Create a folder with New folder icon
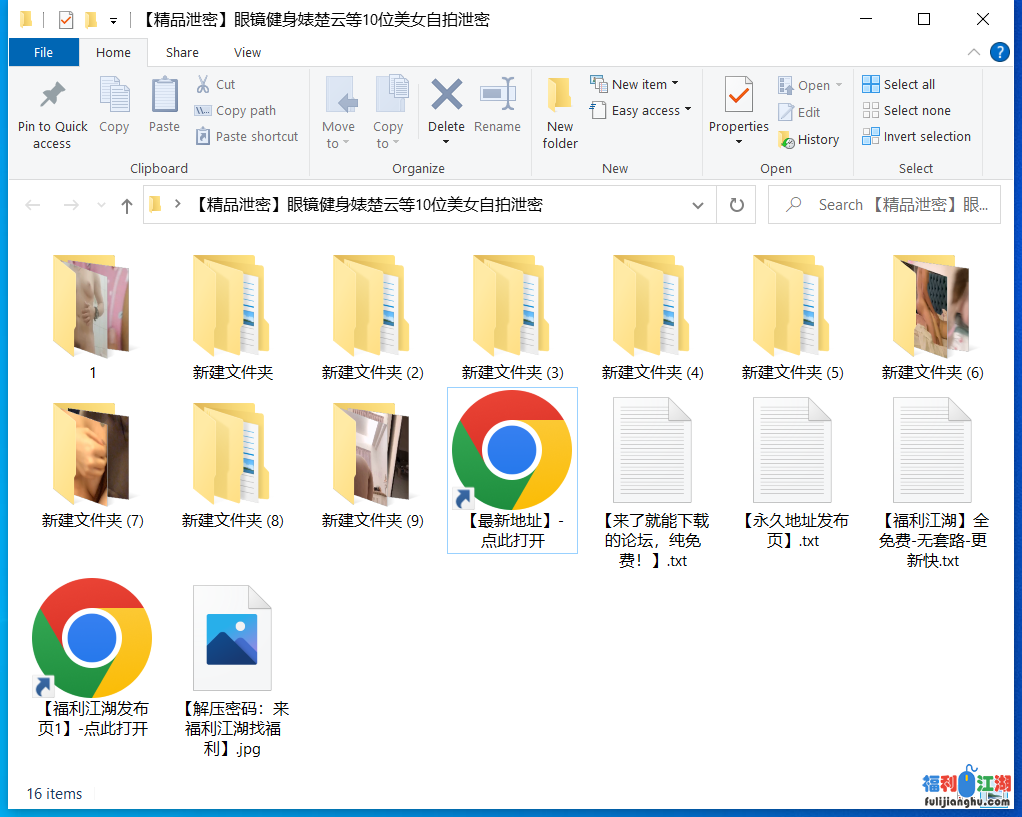 (560, 96)
